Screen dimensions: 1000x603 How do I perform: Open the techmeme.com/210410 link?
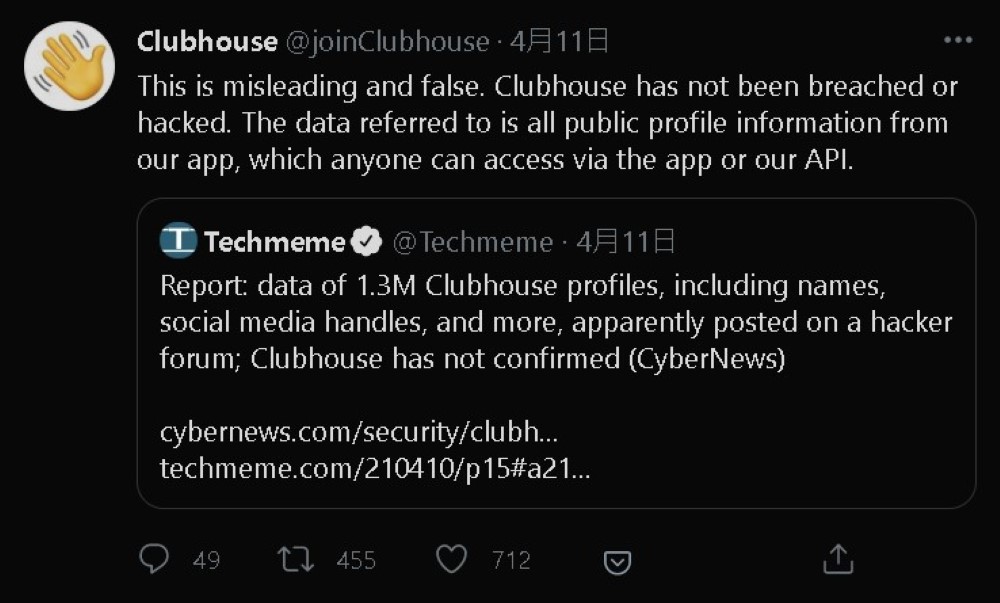coord(375,469)
